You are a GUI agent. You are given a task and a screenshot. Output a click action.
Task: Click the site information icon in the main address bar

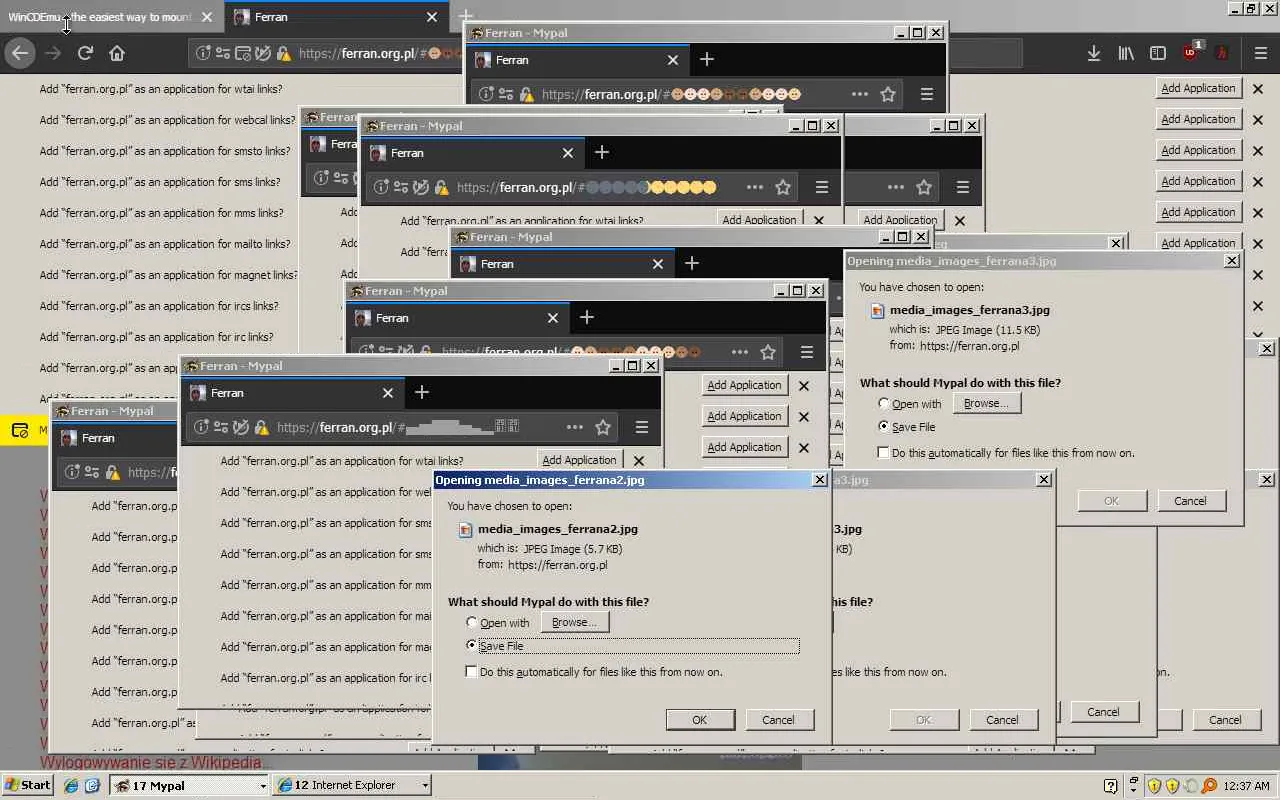click(x=203, y=53)
